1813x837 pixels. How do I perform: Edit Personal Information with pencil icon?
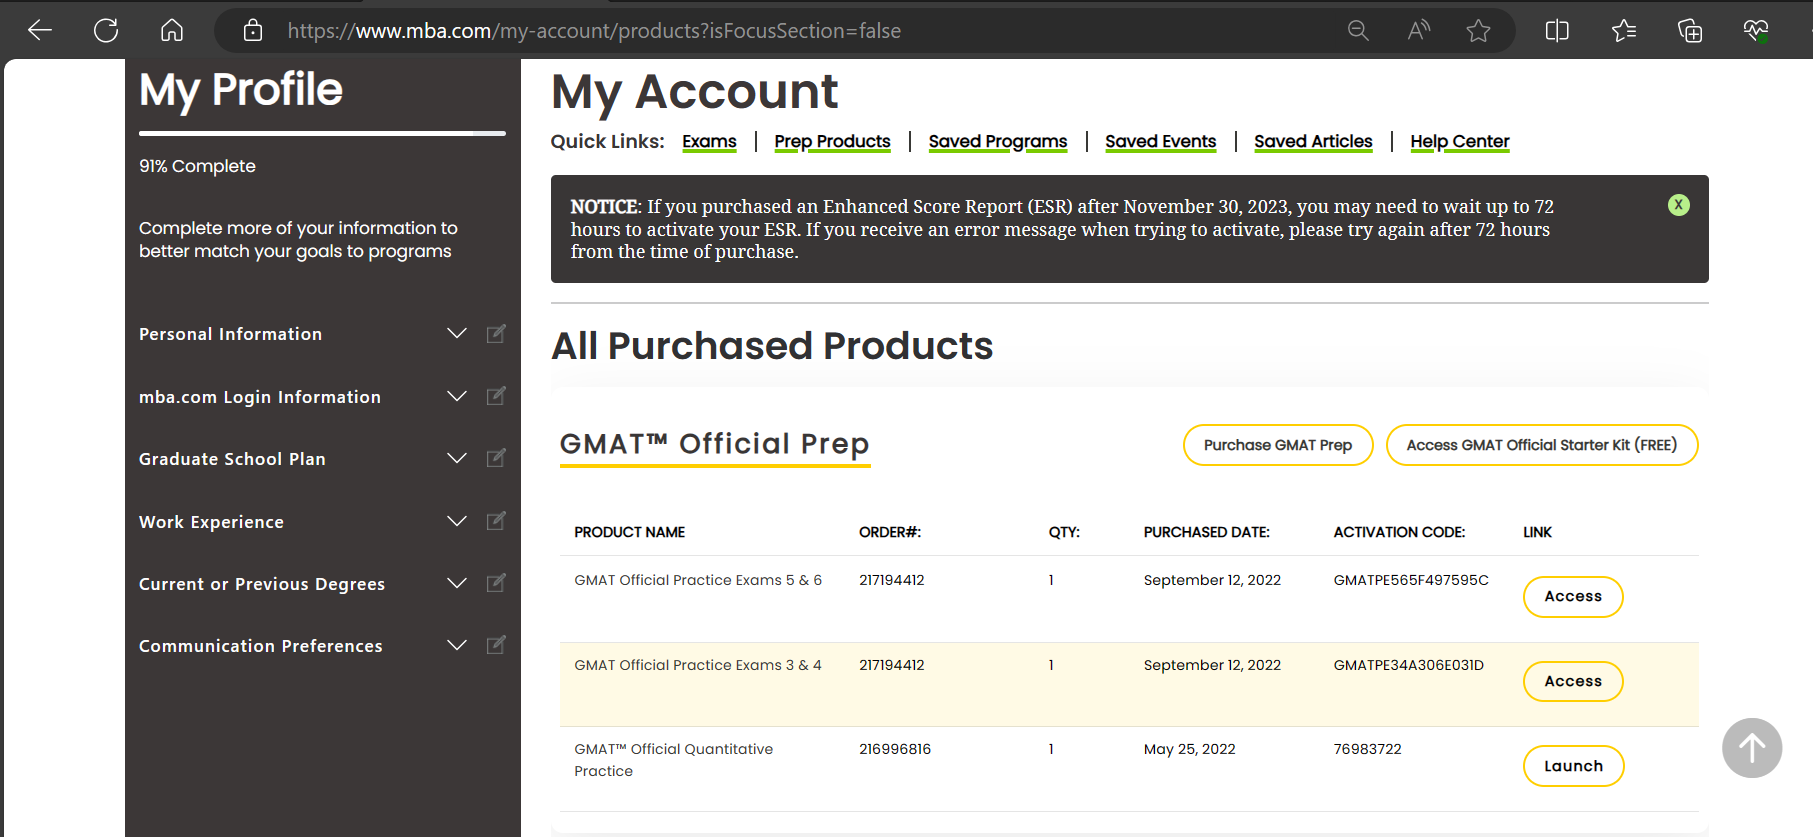point(496,333)
